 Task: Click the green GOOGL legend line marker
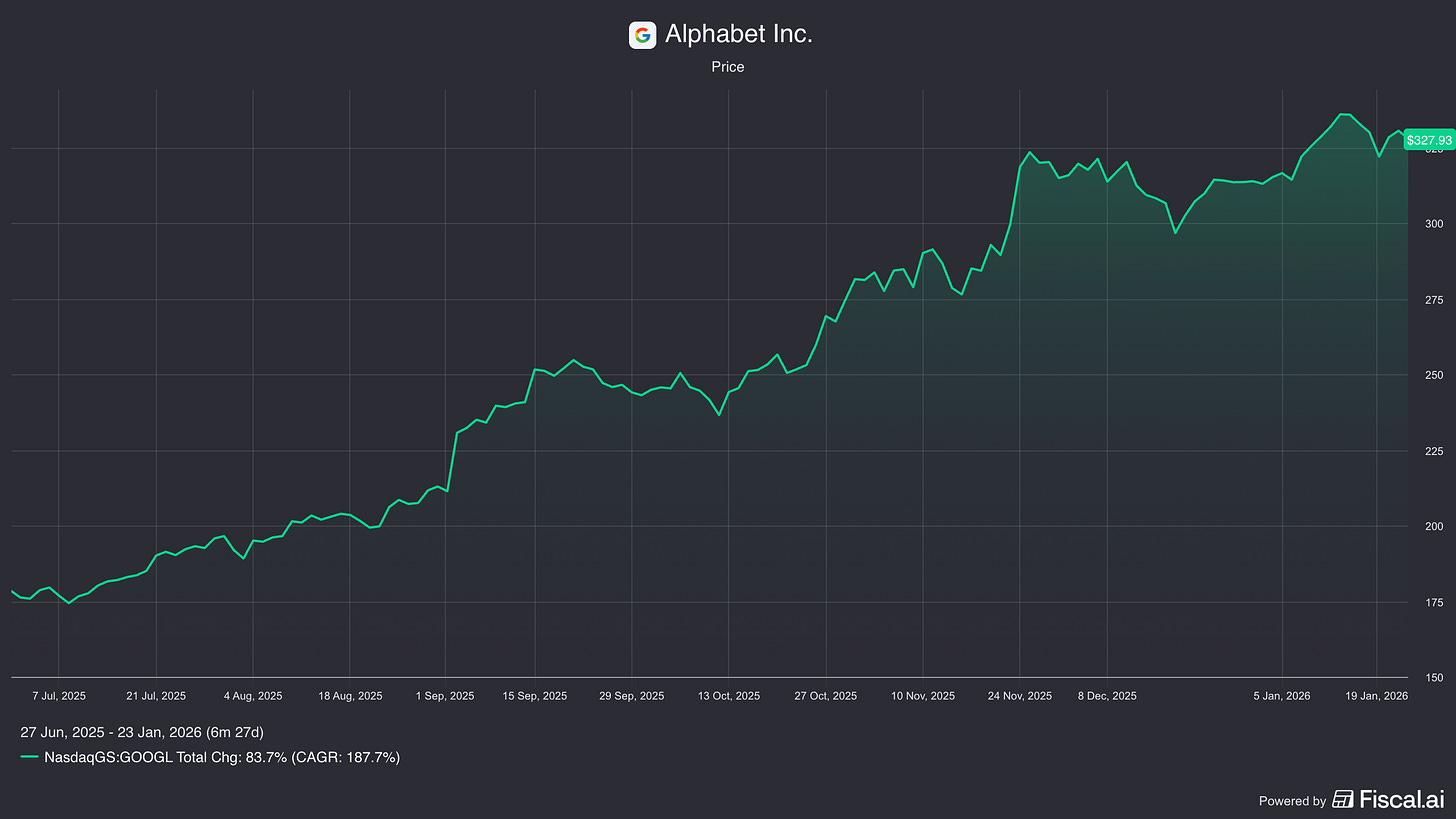coord(30,758)
